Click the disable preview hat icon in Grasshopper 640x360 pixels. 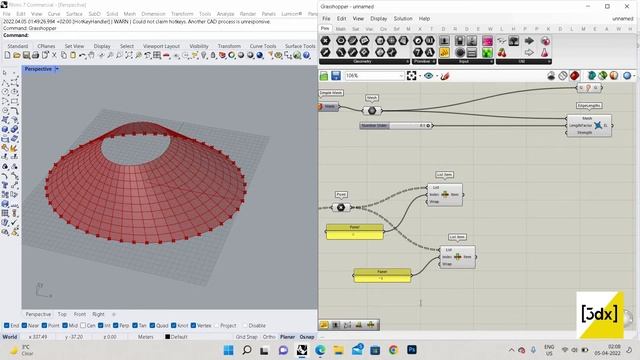[x=551, y=76]
